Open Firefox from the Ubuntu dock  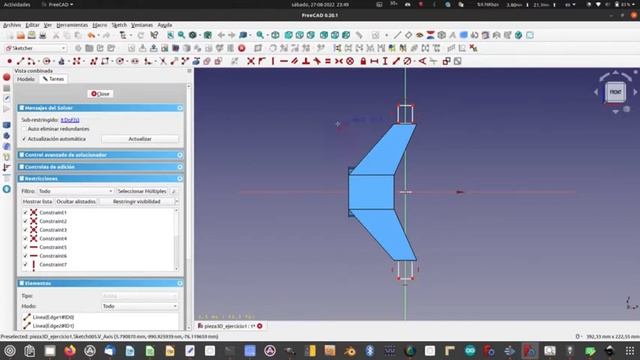point(70,351)
